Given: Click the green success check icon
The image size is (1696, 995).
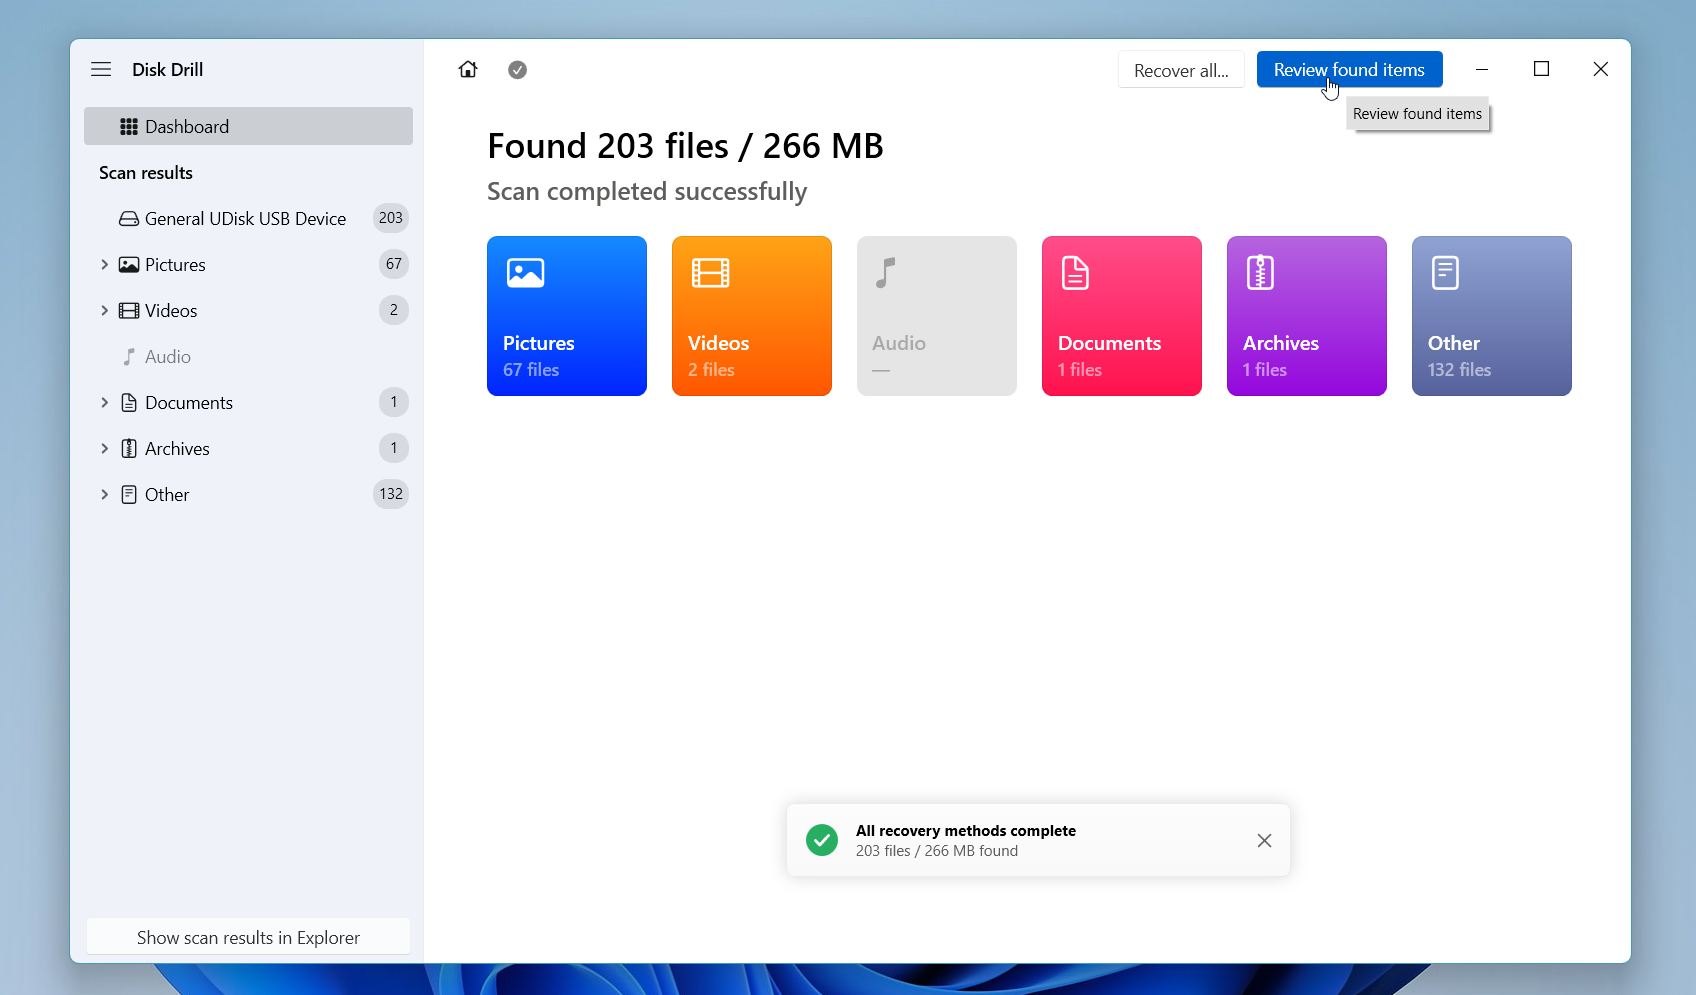Looking at the screenshot, I should (x=822, y=840).
